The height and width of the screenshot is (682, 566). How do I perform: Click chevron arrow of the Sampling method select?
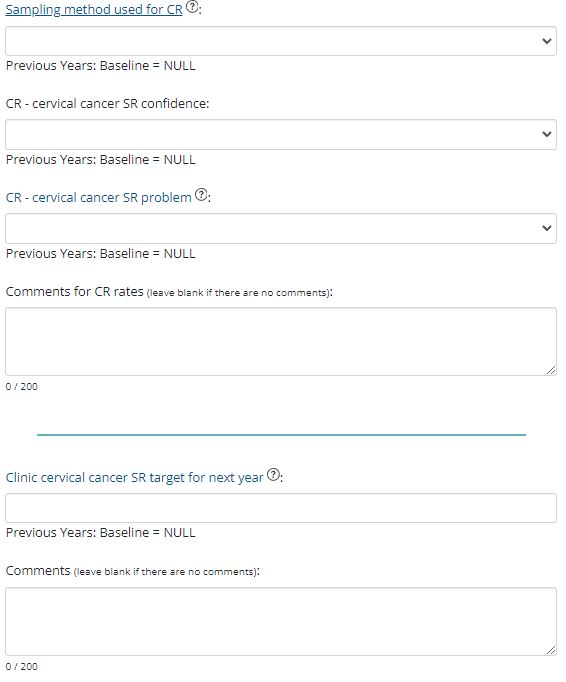click(547, 41)
